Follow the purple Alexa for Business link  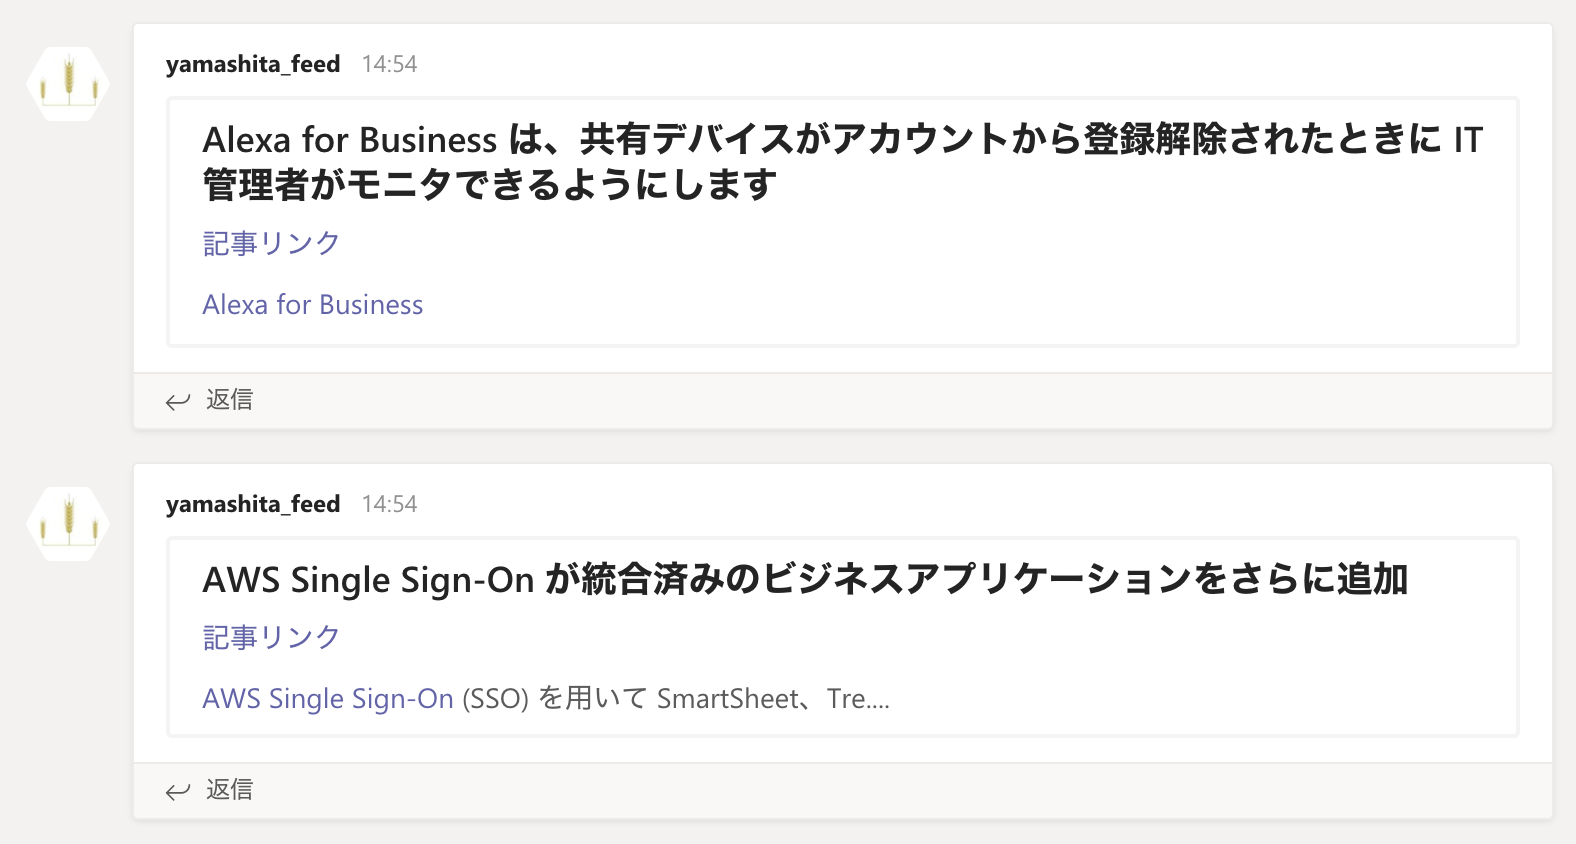click(313, 305)
